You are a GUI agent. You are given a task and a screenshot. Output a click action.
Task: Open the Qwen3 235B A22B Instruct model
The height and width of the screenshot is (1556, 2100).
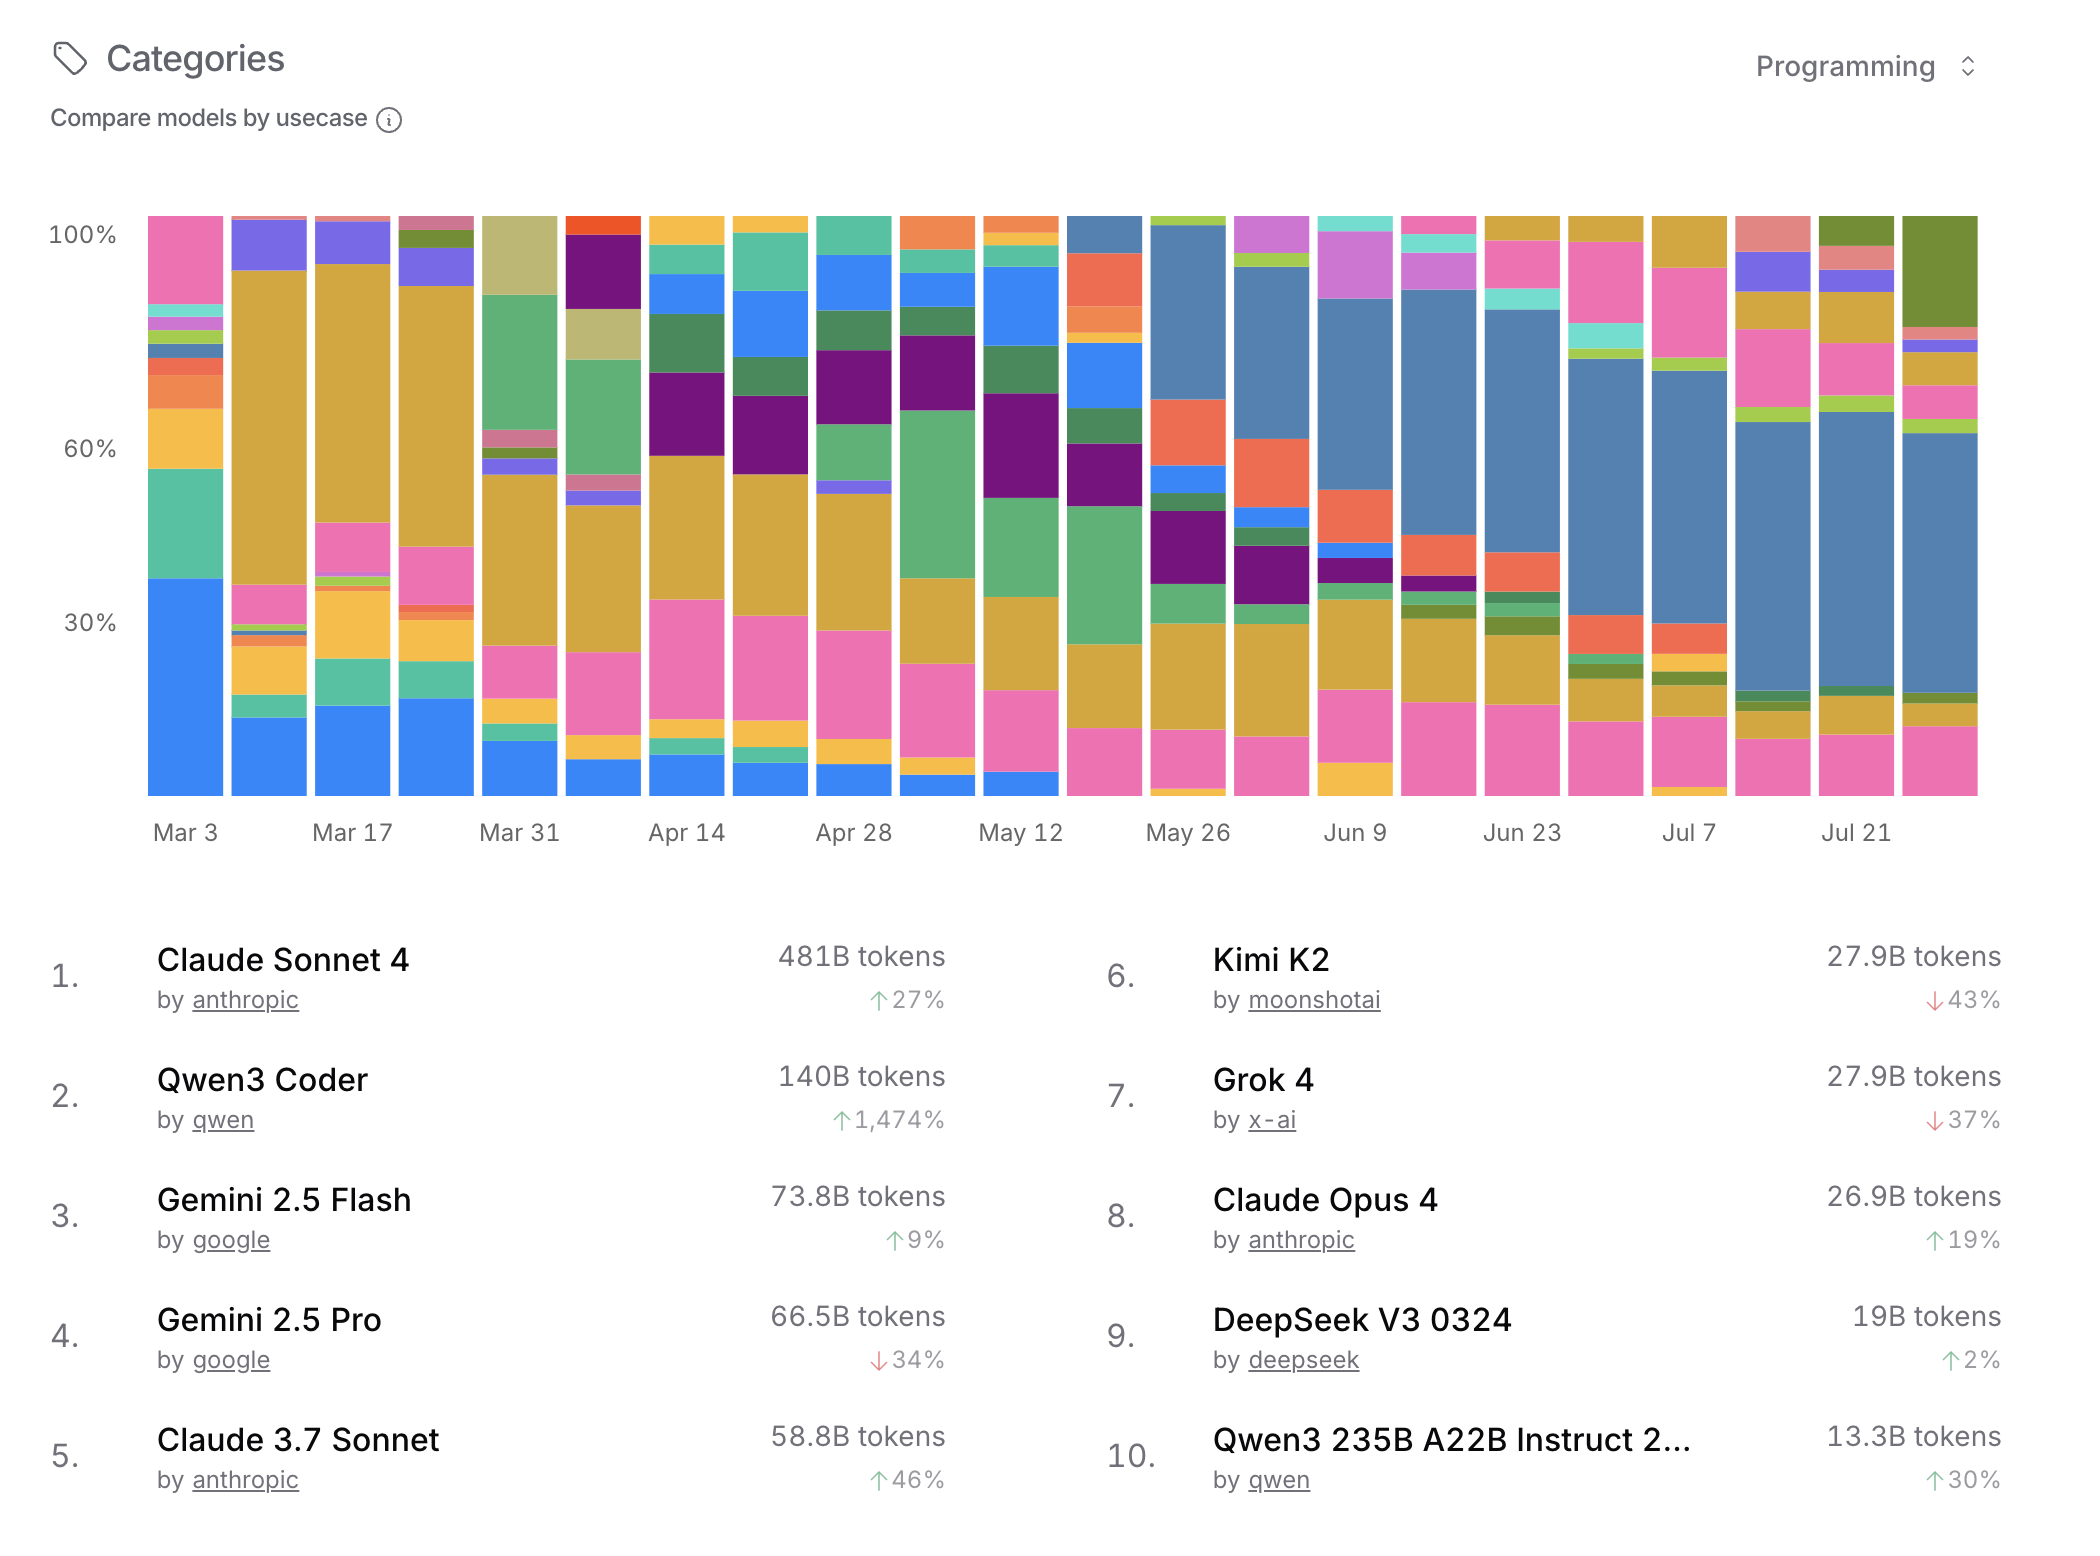1452,1440
